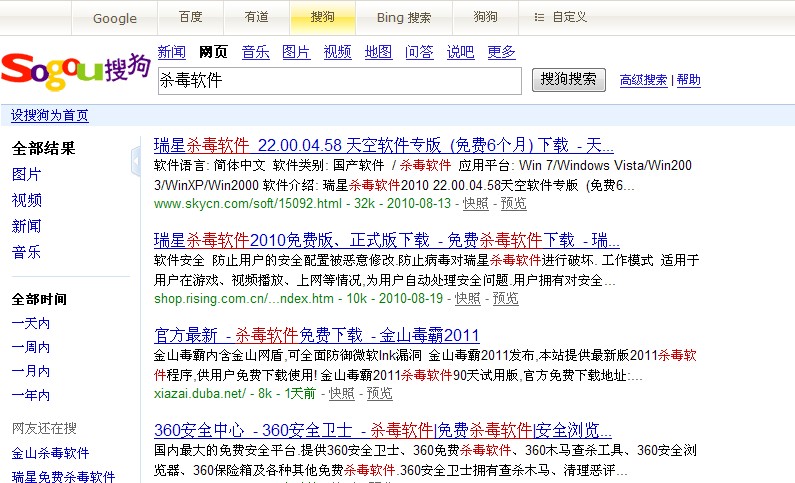Open the 音乐 category above search box
This screenshot has height=483, width=795.
(256, 52)
